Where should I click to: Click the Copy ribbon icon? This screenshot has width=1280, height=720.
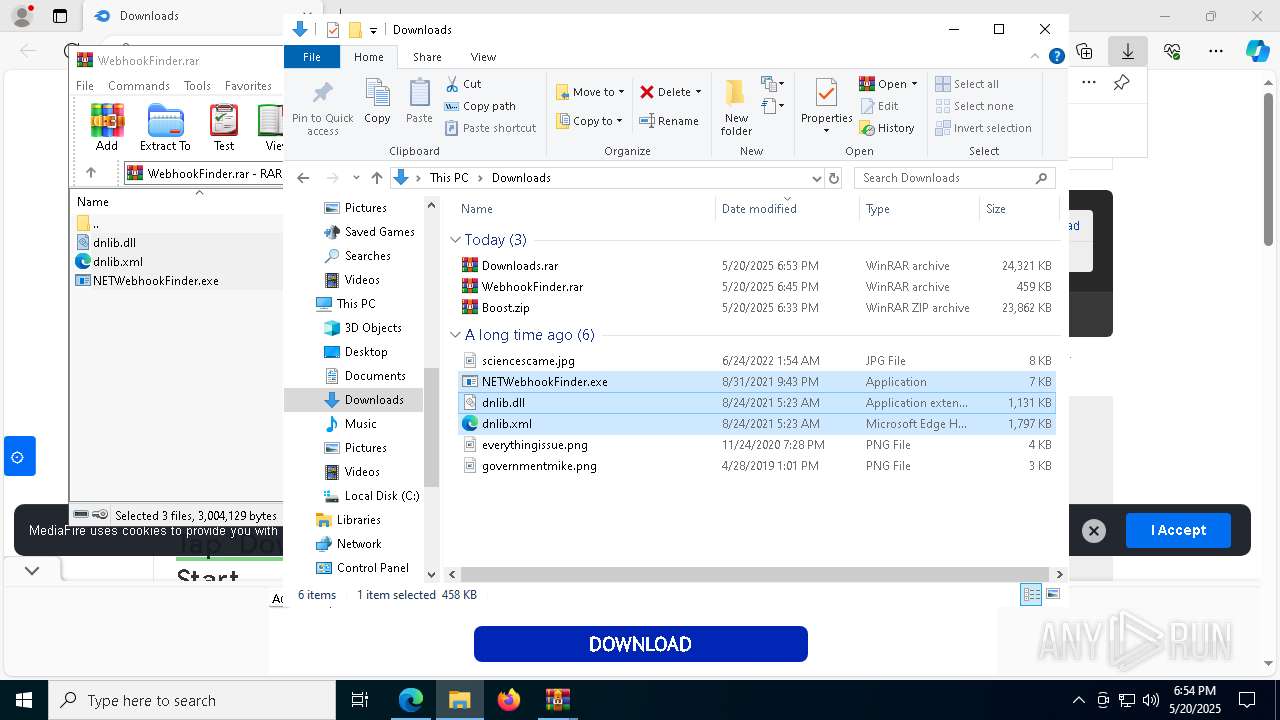(x=377, y=101)
